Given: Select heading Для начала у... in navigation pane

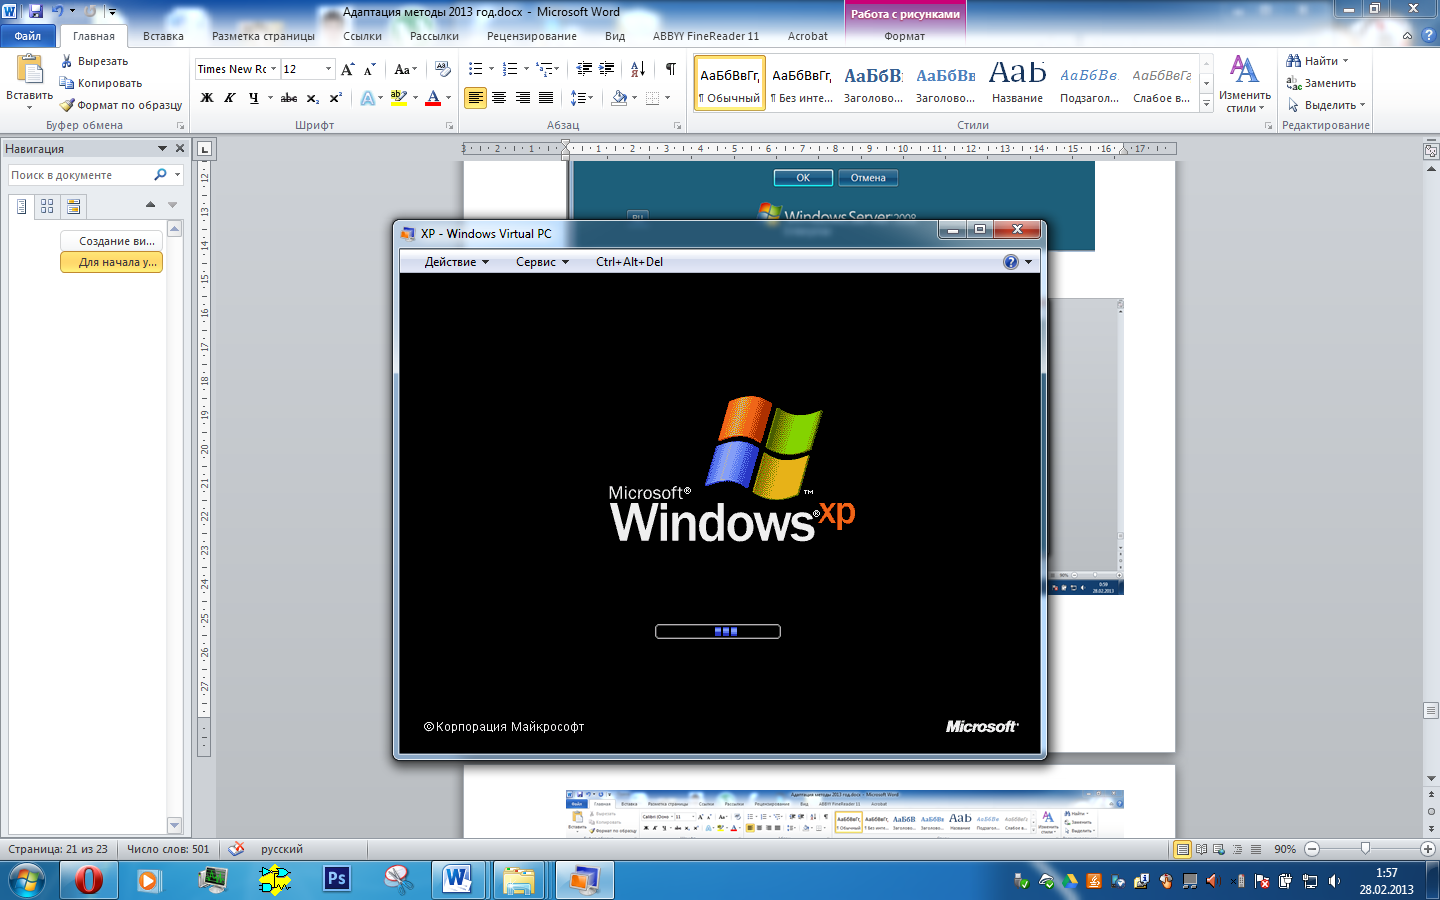Looking at the screenshot, I should [111, 262].
